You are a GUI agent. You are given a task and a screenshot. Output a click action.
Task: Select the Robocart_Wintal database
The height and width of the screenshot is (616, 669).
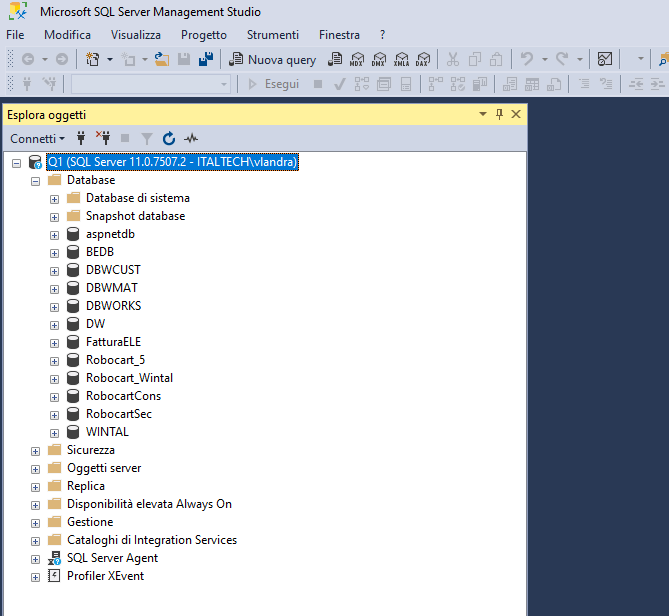[129, 378]
